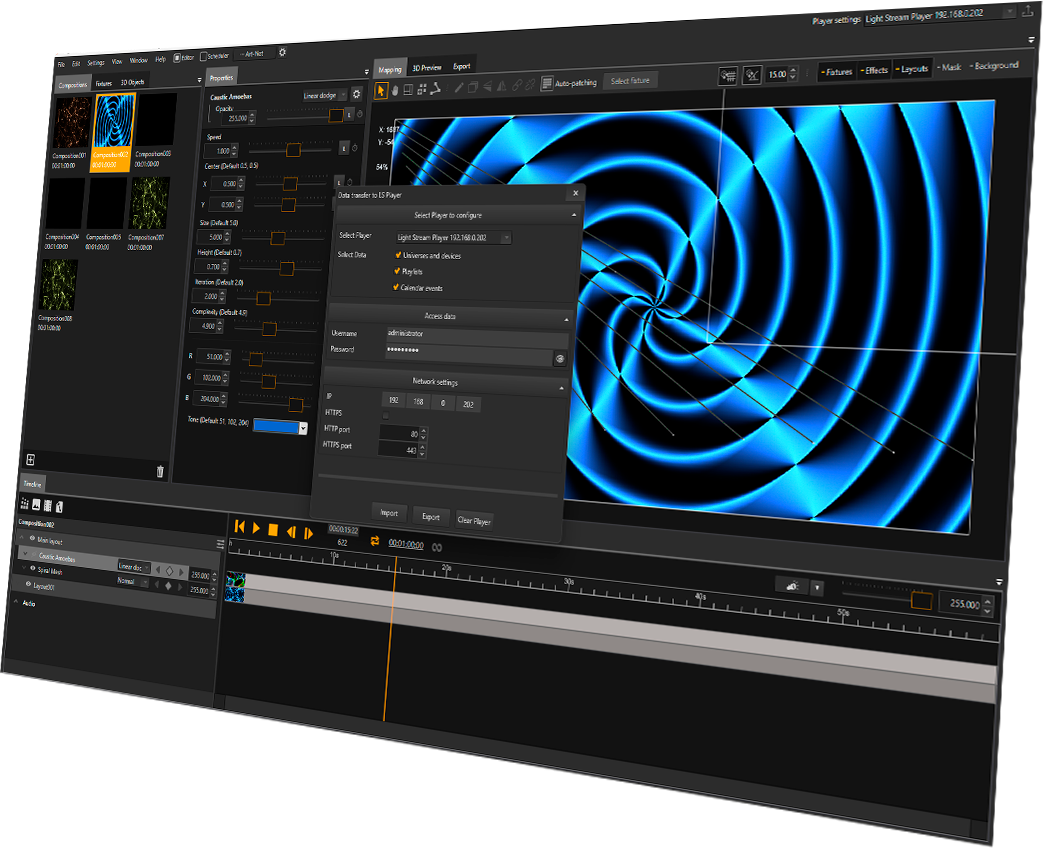The width and height of the screenshot is (1043, 848).
Task: Toggle visibility of Spiral Mesh layer
Action: coord(33,569)
